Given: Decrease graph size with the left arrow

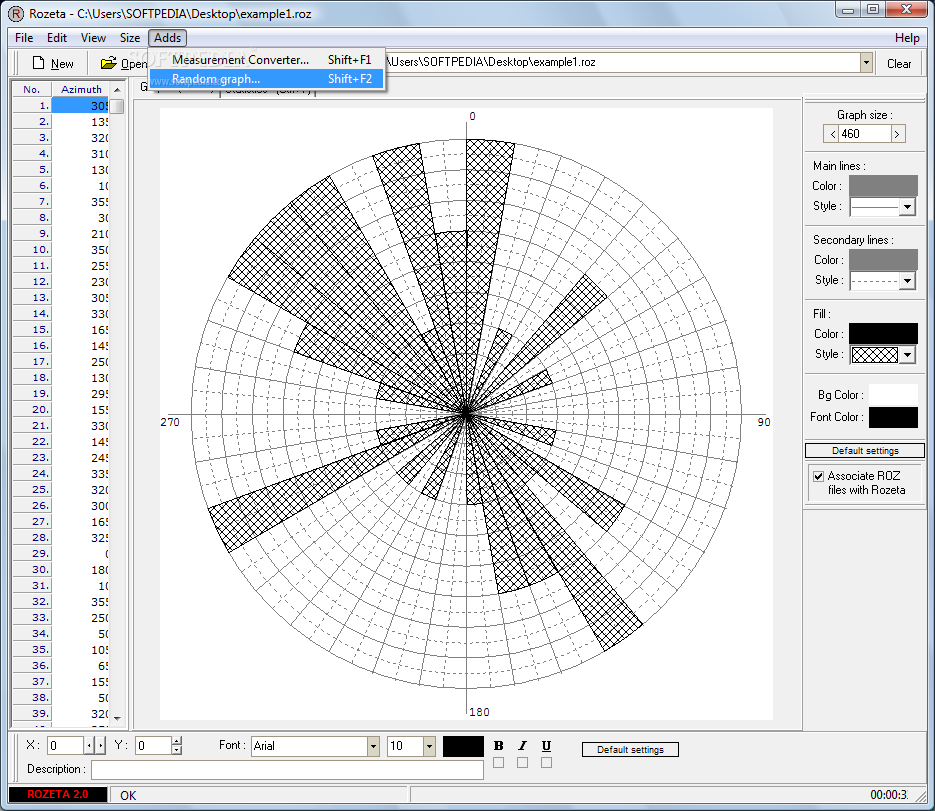Looking at the screenshot, I should click(x=832, y=134).
